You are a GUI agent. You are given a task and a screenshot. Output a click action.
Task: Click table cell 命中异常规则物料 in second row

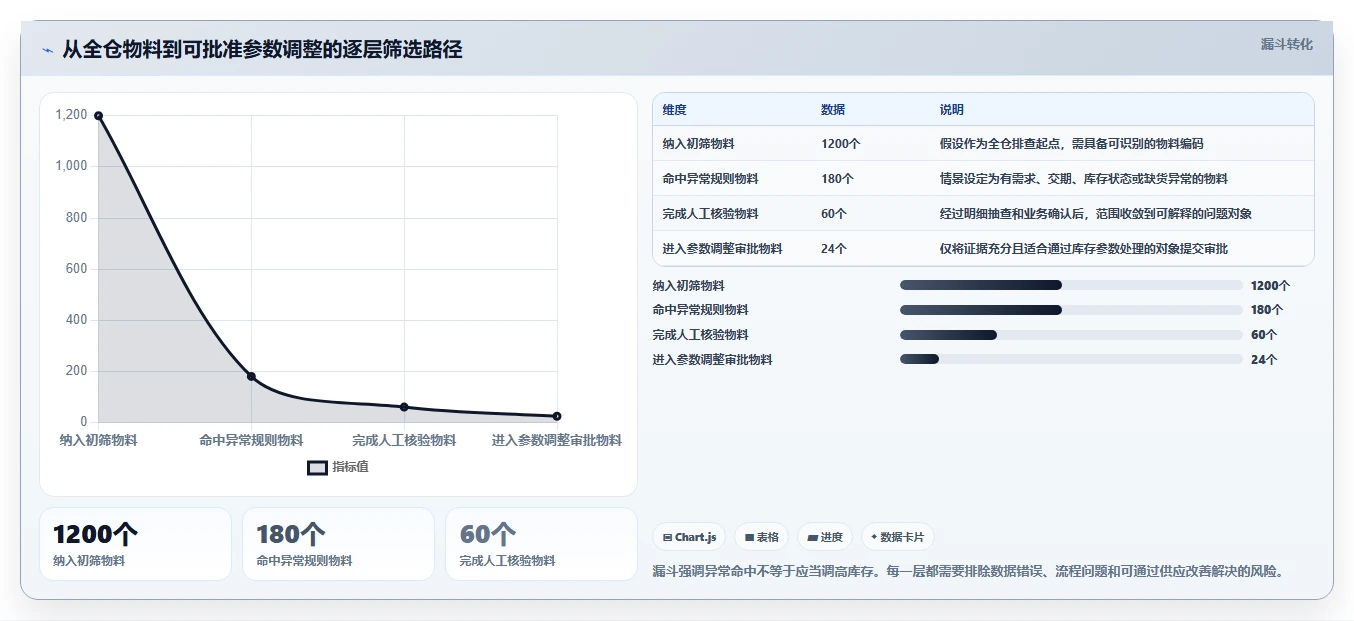click(x=710, y=179)
